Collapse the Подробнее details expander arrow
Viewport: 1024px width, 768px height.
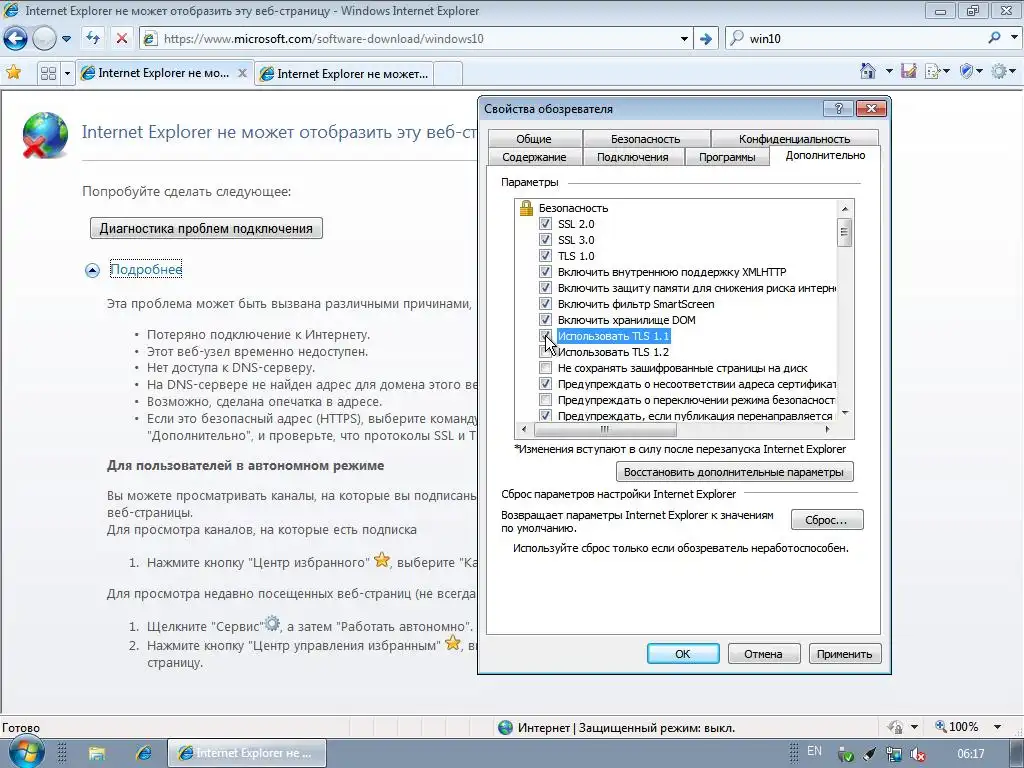[x=92, y=270]
